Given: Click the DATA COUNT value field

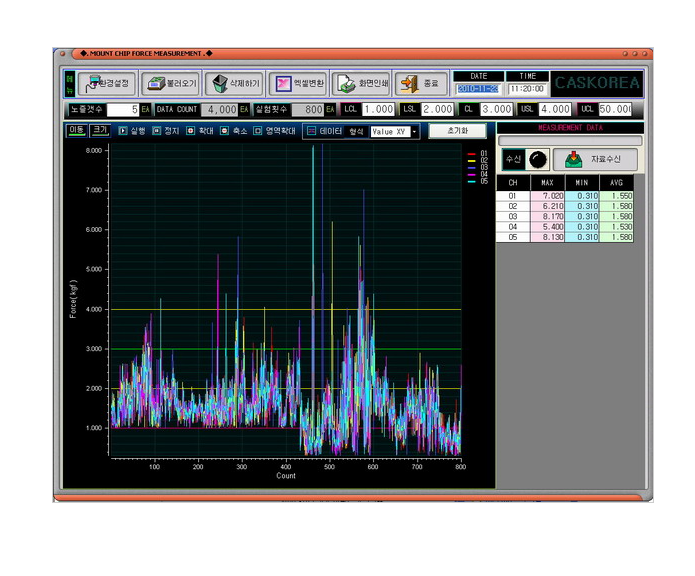Looking at the screenshot, I should (x=220, y=109).
